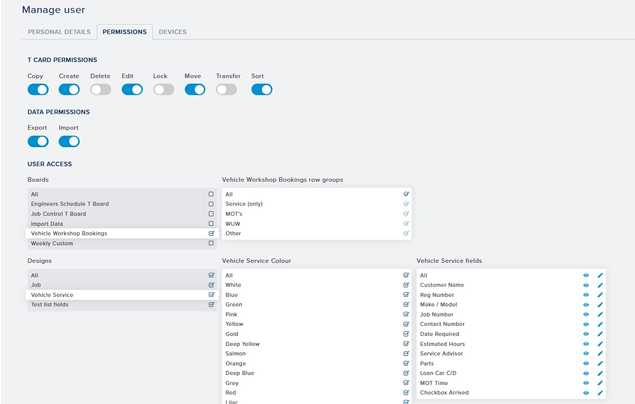
Task: Open the Personal Details tab
Action: [59, 32]
